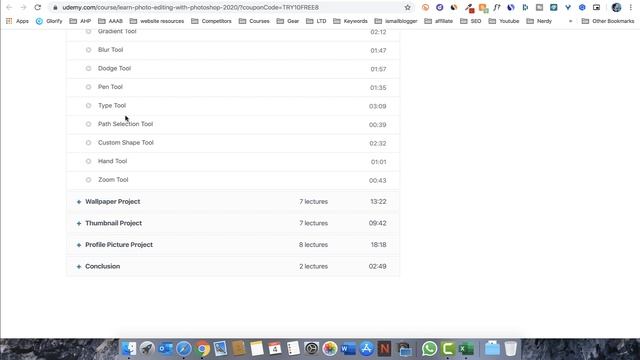Click the 18:18 duration of Profile Picture Project
The image size is (640, 360).
pyautogui.click(x=378, y=245)
